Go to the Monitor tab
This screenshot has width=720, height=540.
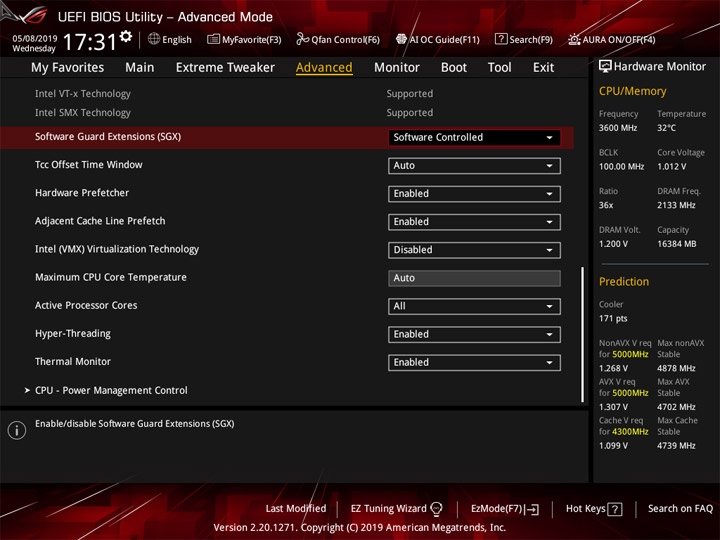[x=397, y=68]
